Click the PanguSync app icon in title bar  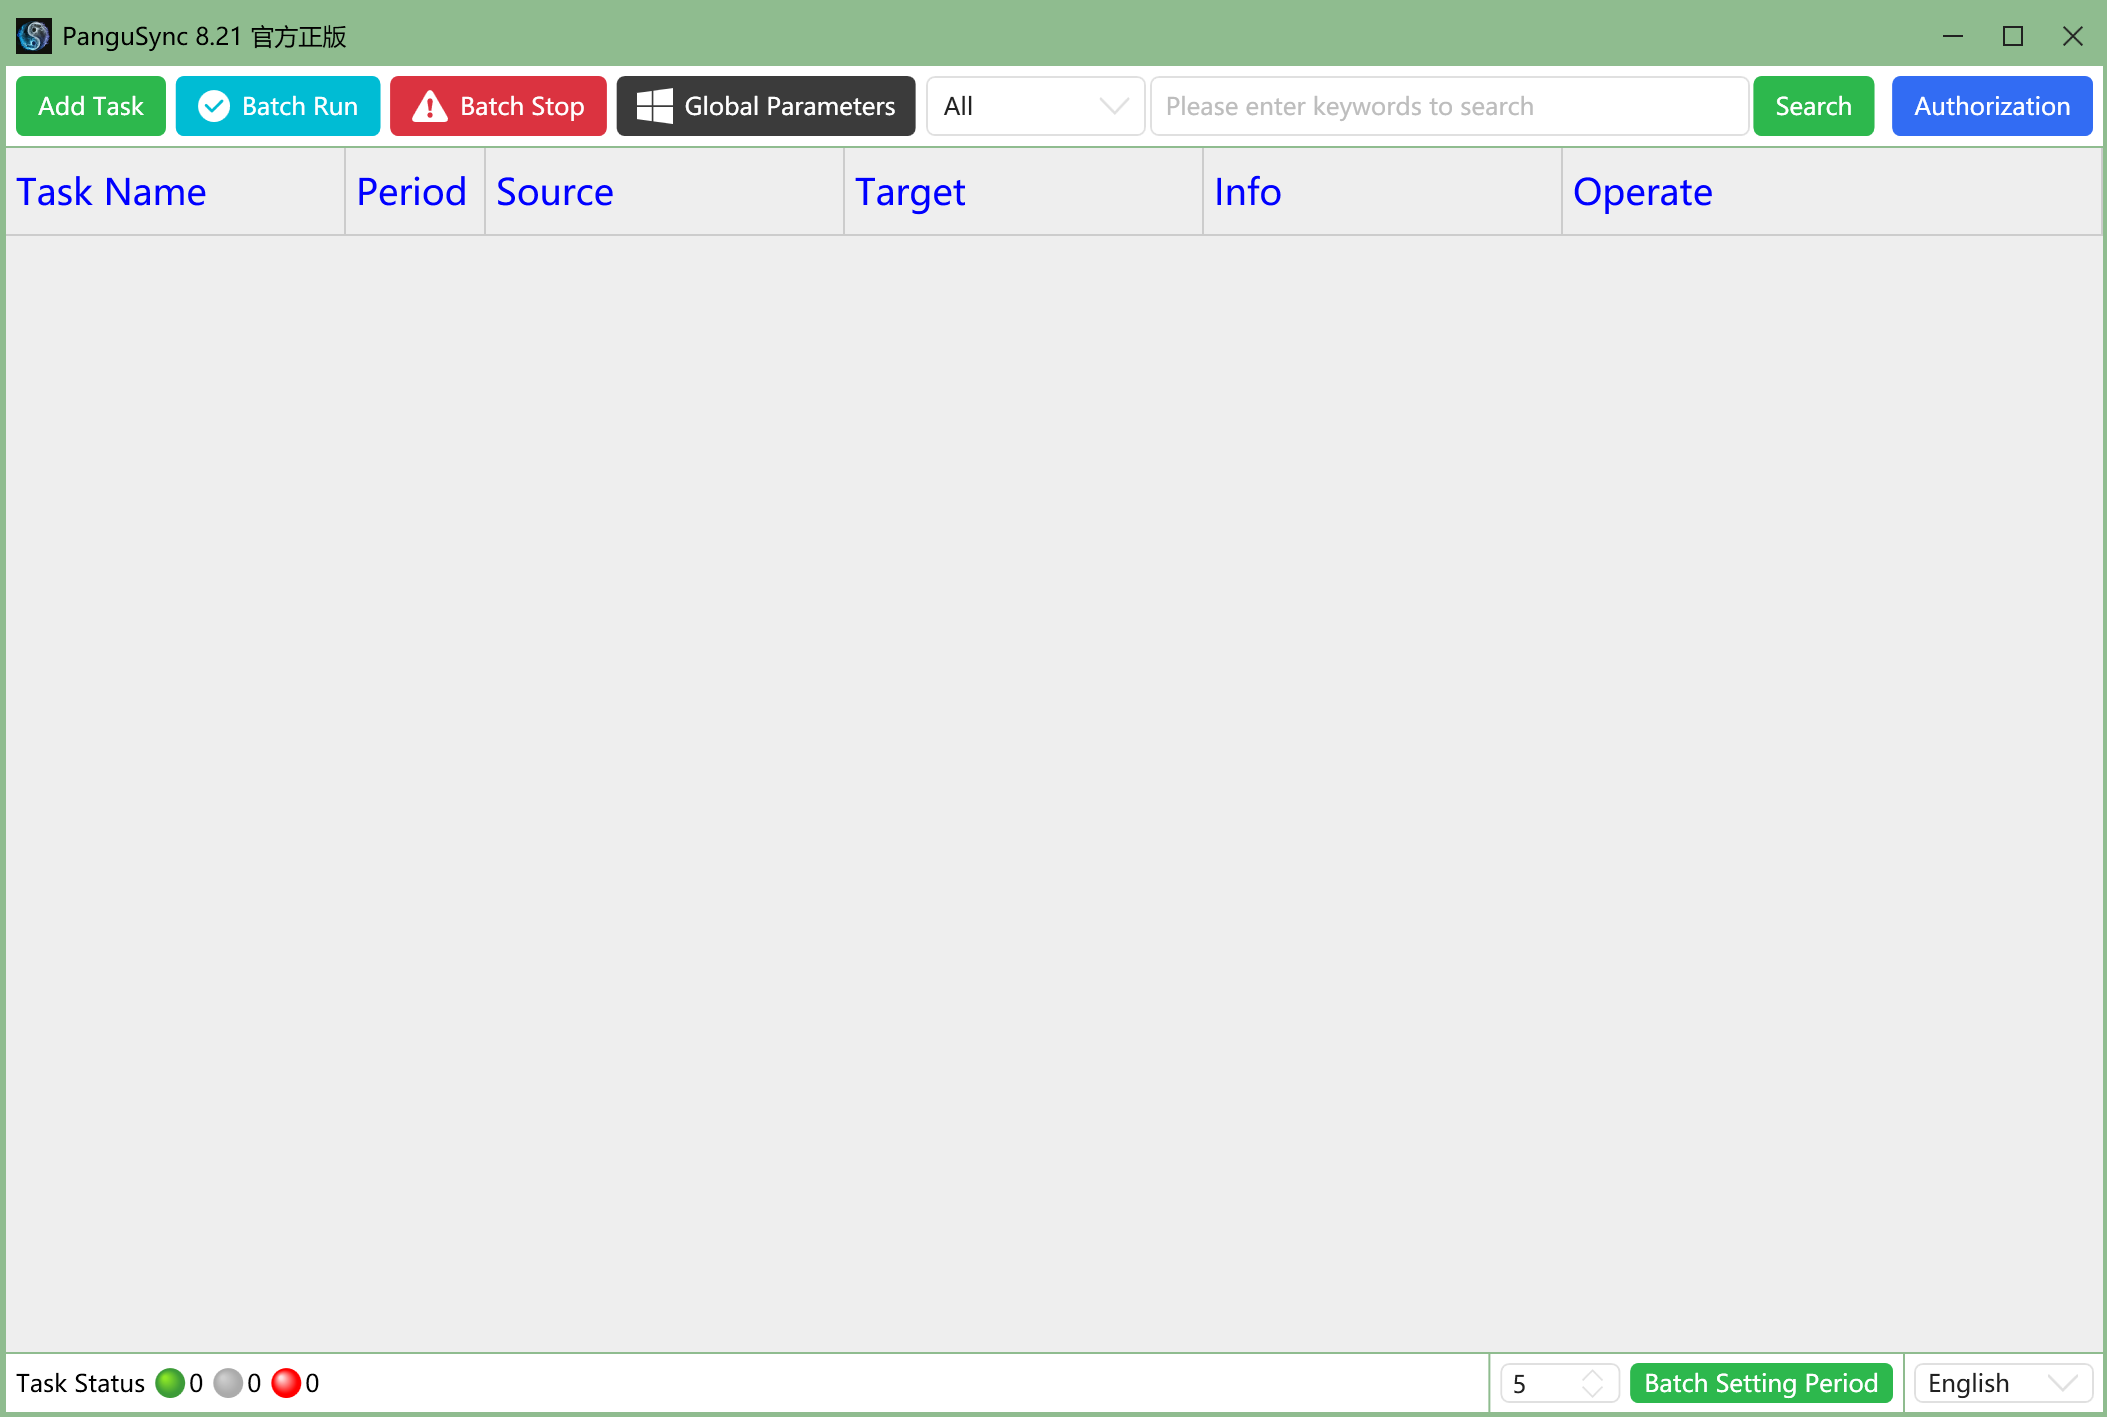(33, 36)
